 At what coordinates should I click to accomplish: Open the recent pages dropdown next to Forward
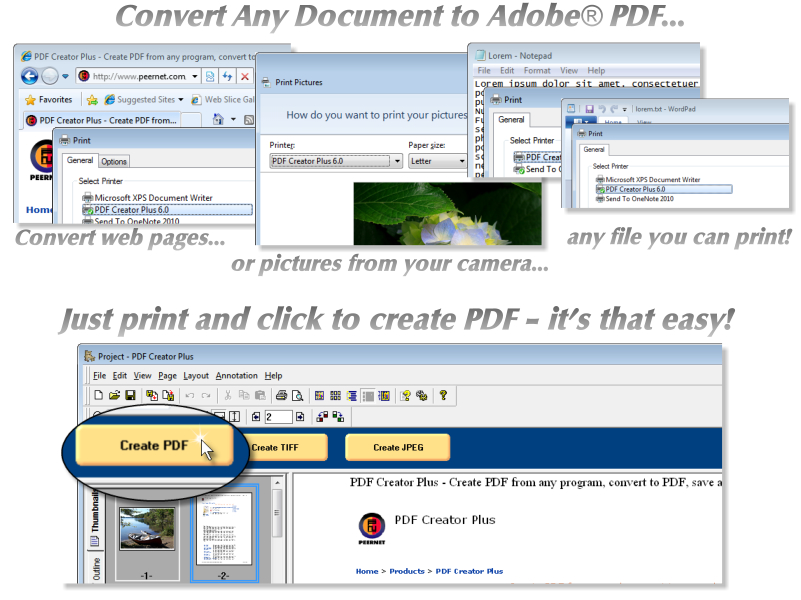tap(65, 77)
